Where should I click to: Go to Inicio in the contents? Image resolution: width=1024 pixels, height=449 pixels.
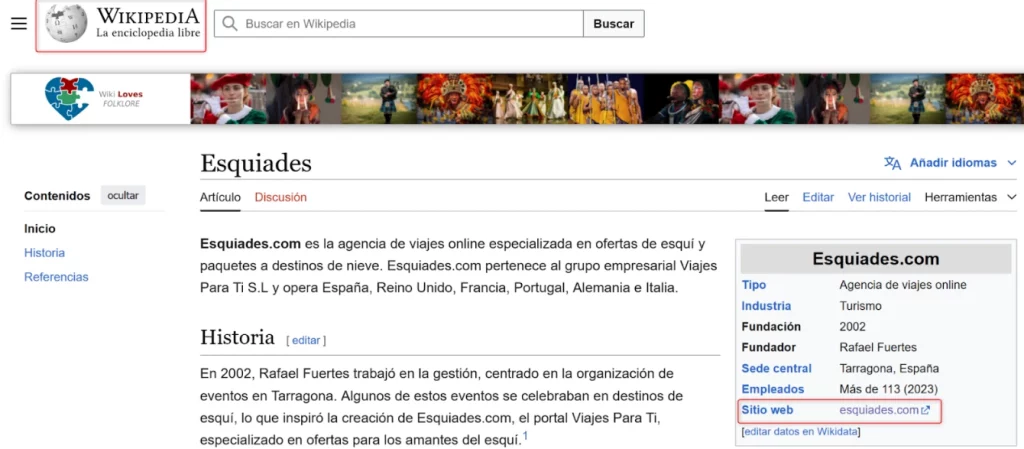(40, 229)
